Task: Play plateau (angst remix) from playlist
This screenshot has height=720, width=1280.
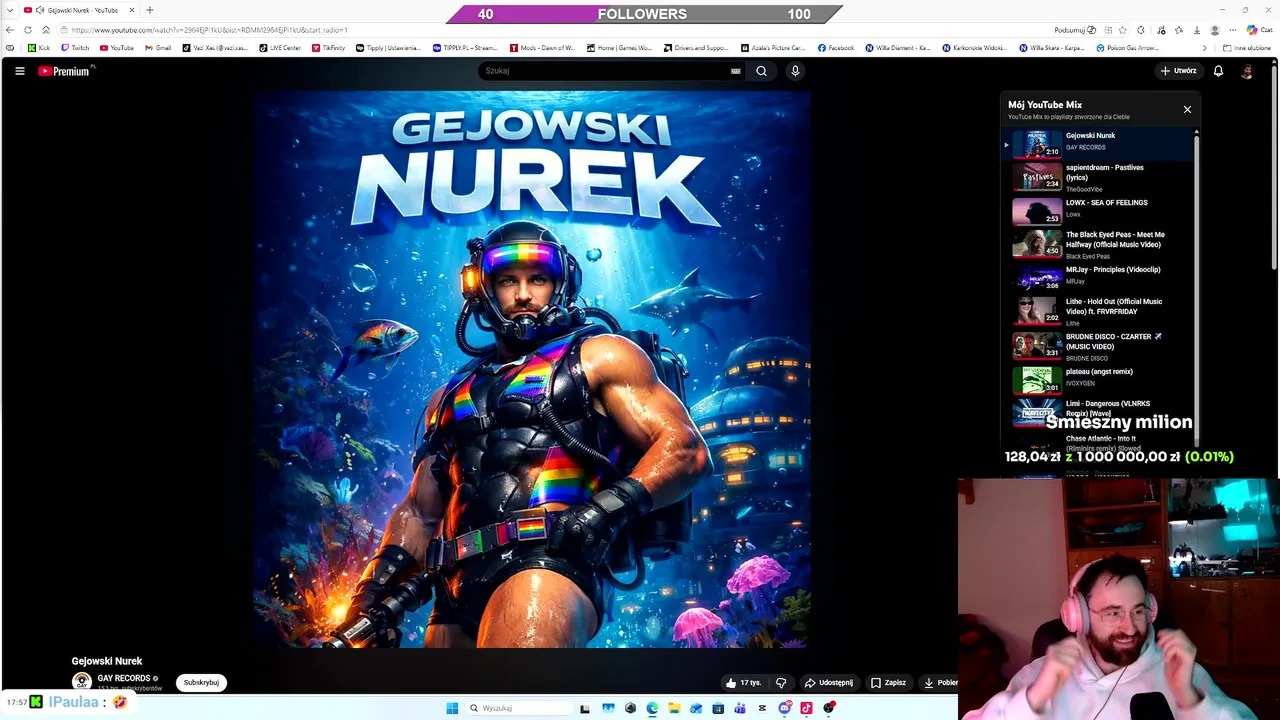Action: (1100, 379)
